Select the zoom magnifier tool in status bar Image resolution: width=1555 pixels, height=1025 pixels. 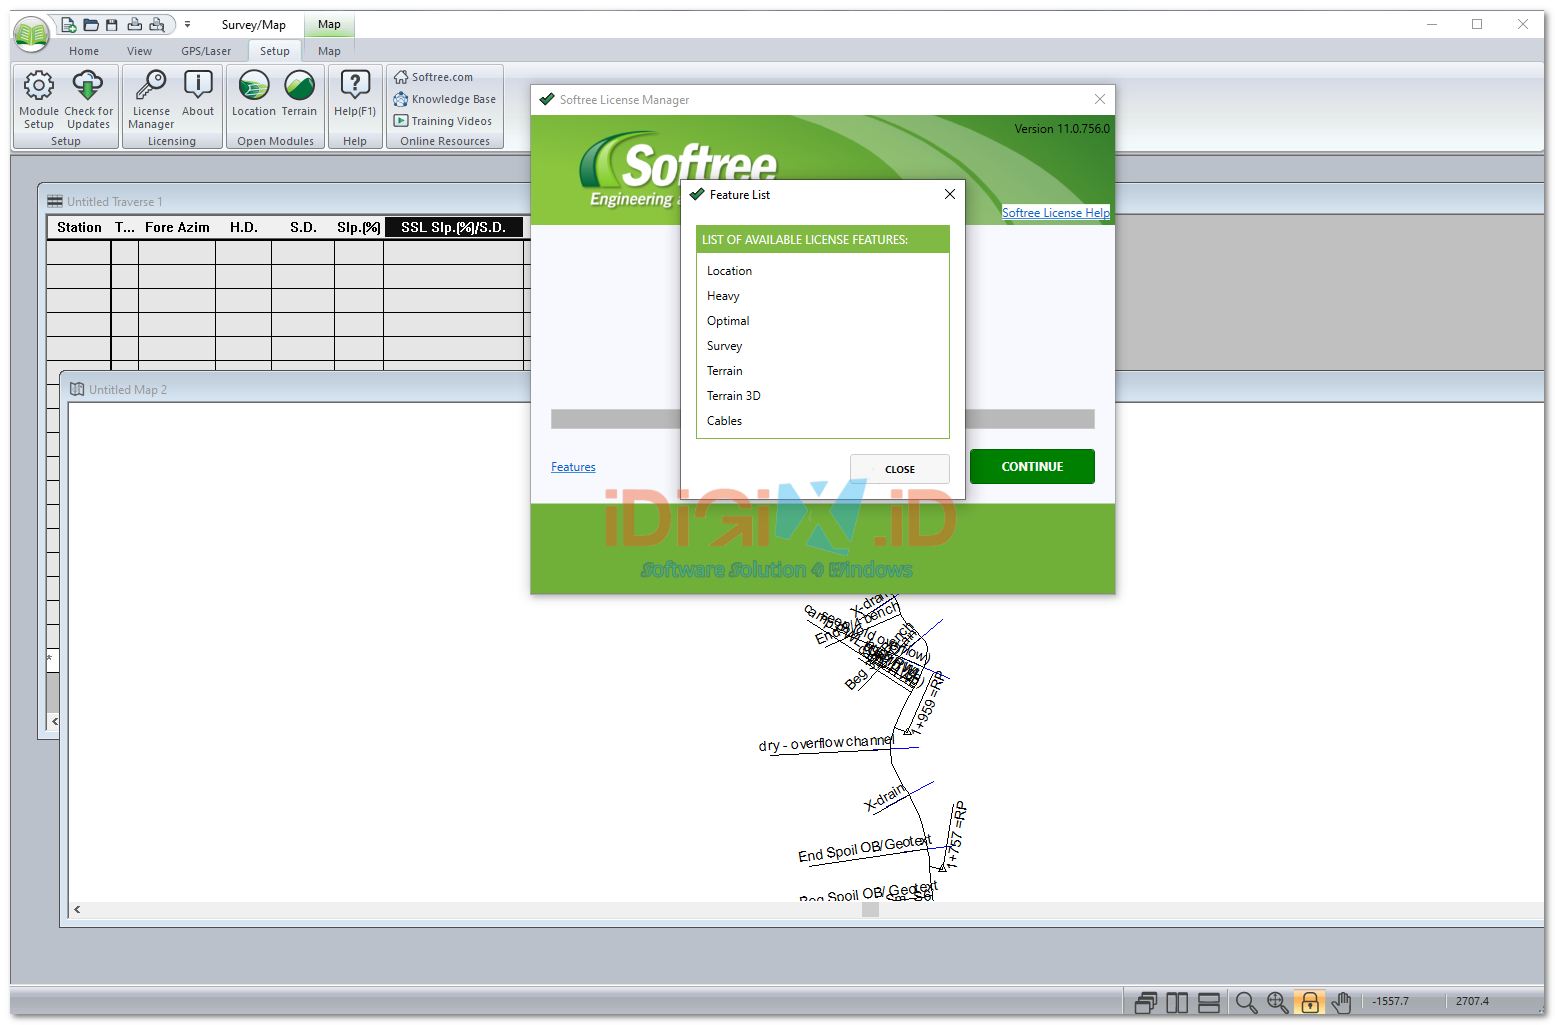coord(1246,1002)
